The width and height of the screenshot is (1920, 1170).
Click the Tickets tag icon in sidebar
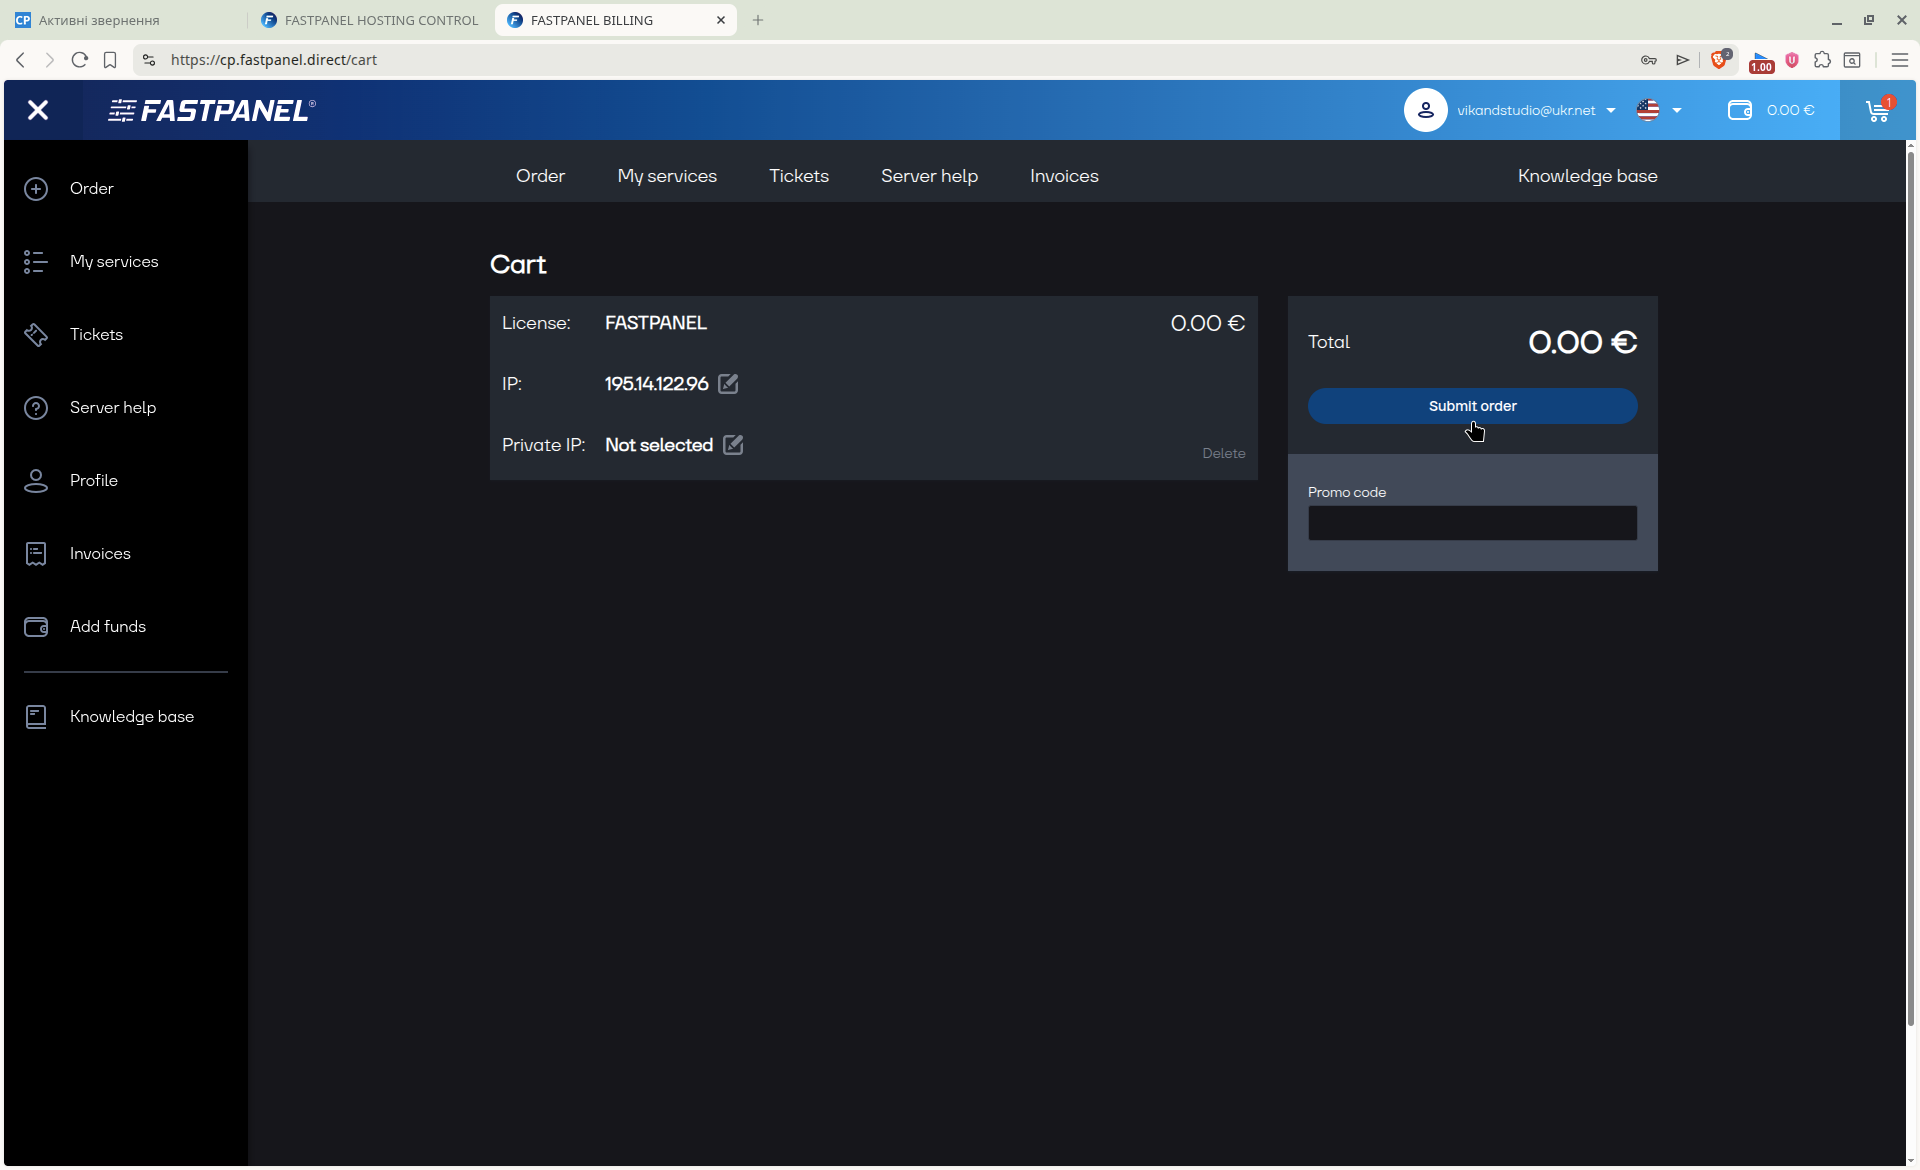[x=36, y=335]
